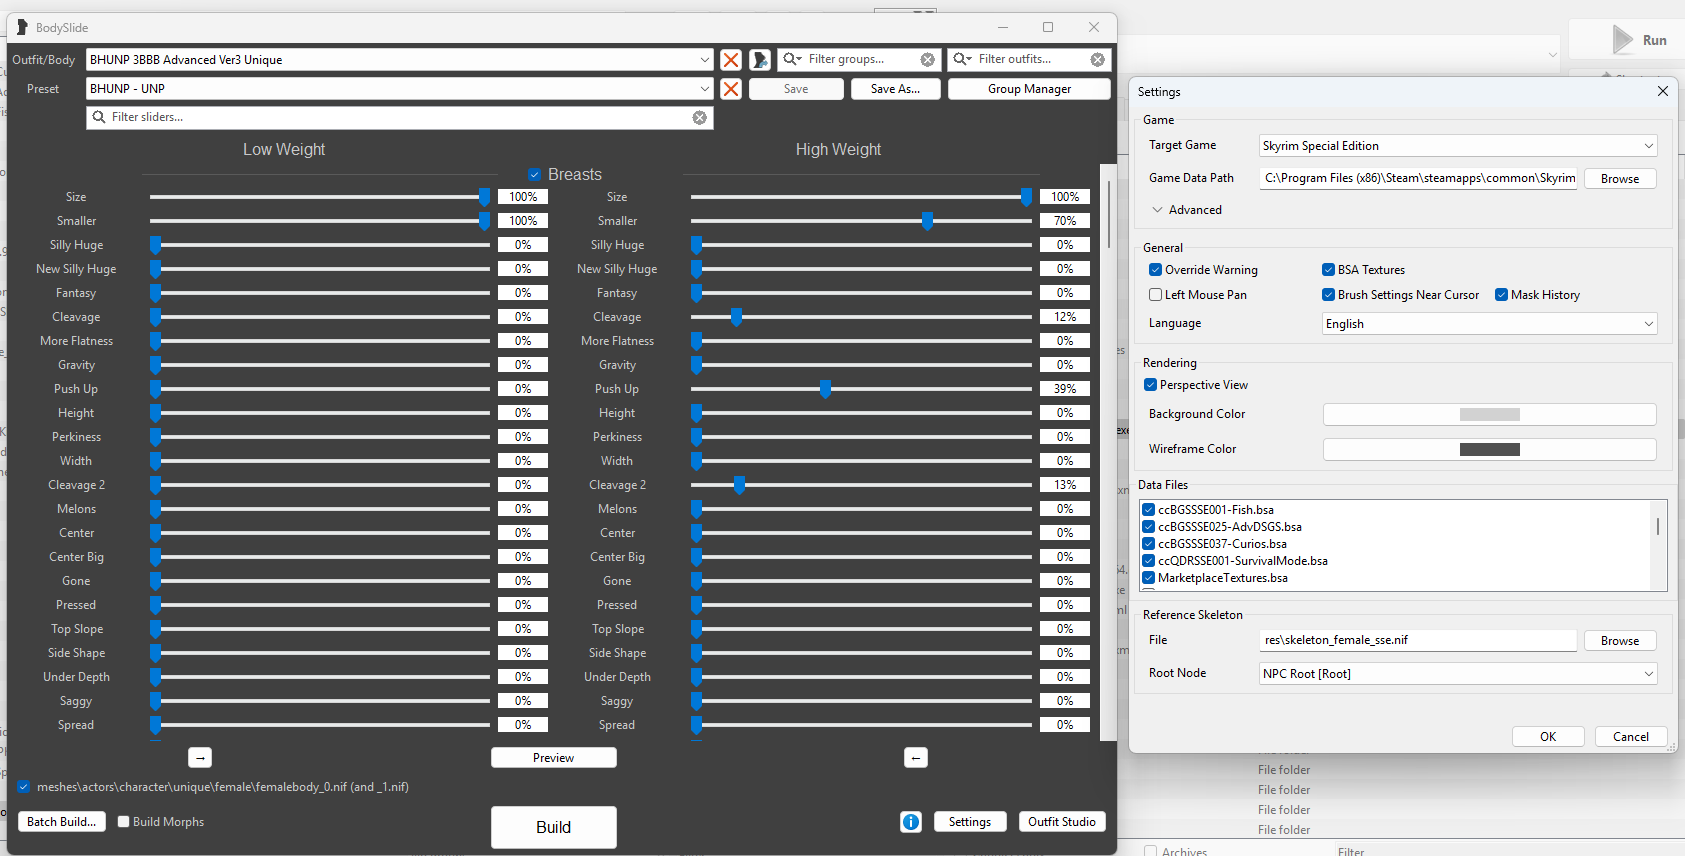
Task: Clear the Filter outfits search field
Action: coord(1098,60)
